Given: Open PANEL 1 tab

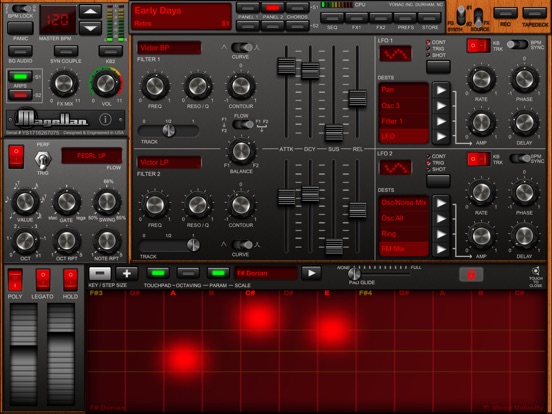Looking at the screenshot, I should 248,7.
